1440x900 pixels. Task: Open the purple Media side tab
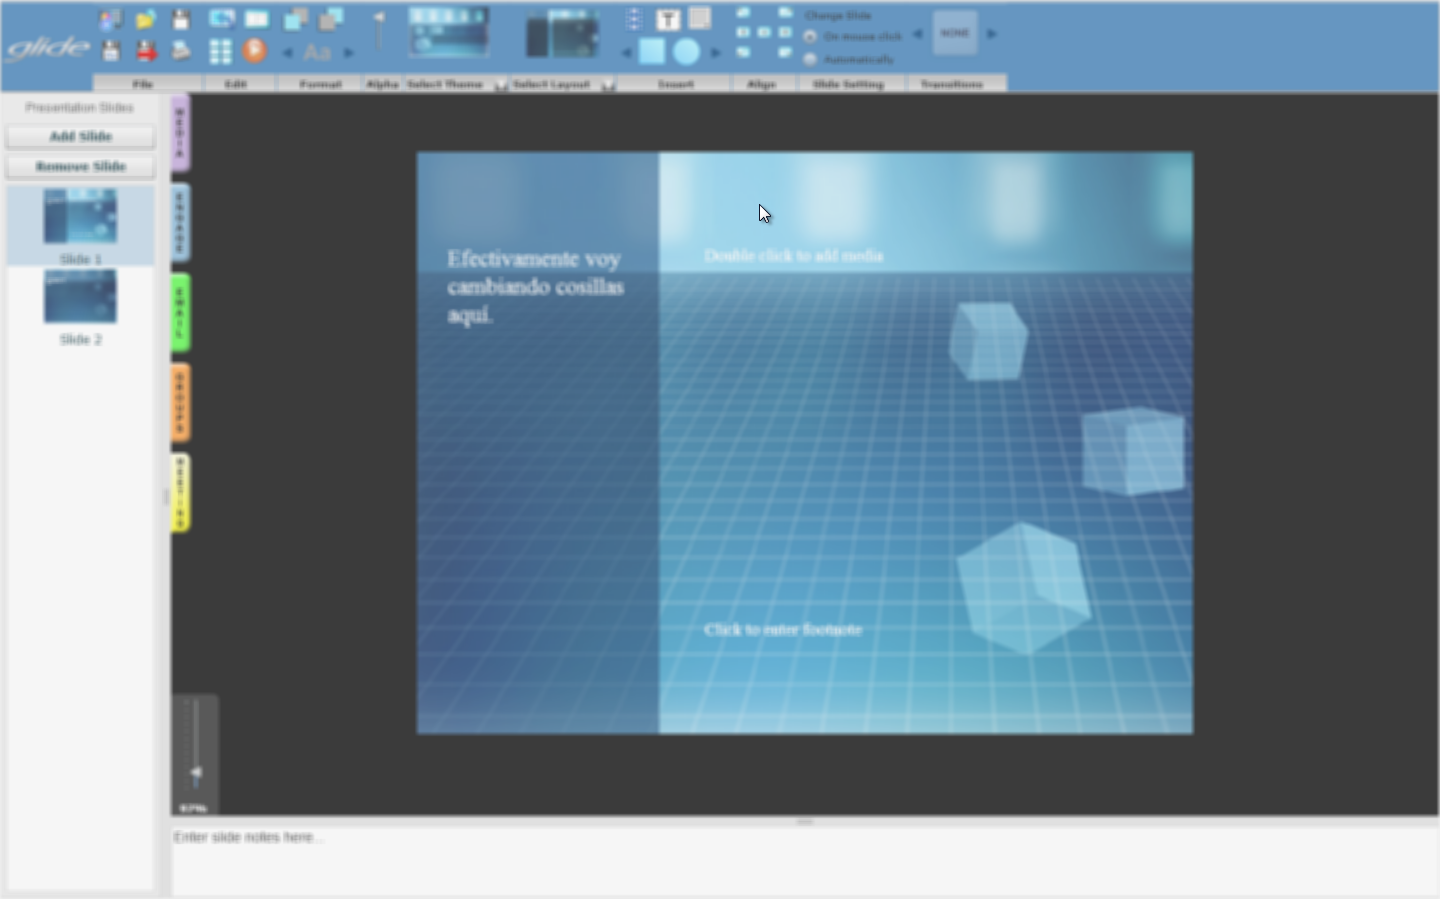(x=180, y=133)
